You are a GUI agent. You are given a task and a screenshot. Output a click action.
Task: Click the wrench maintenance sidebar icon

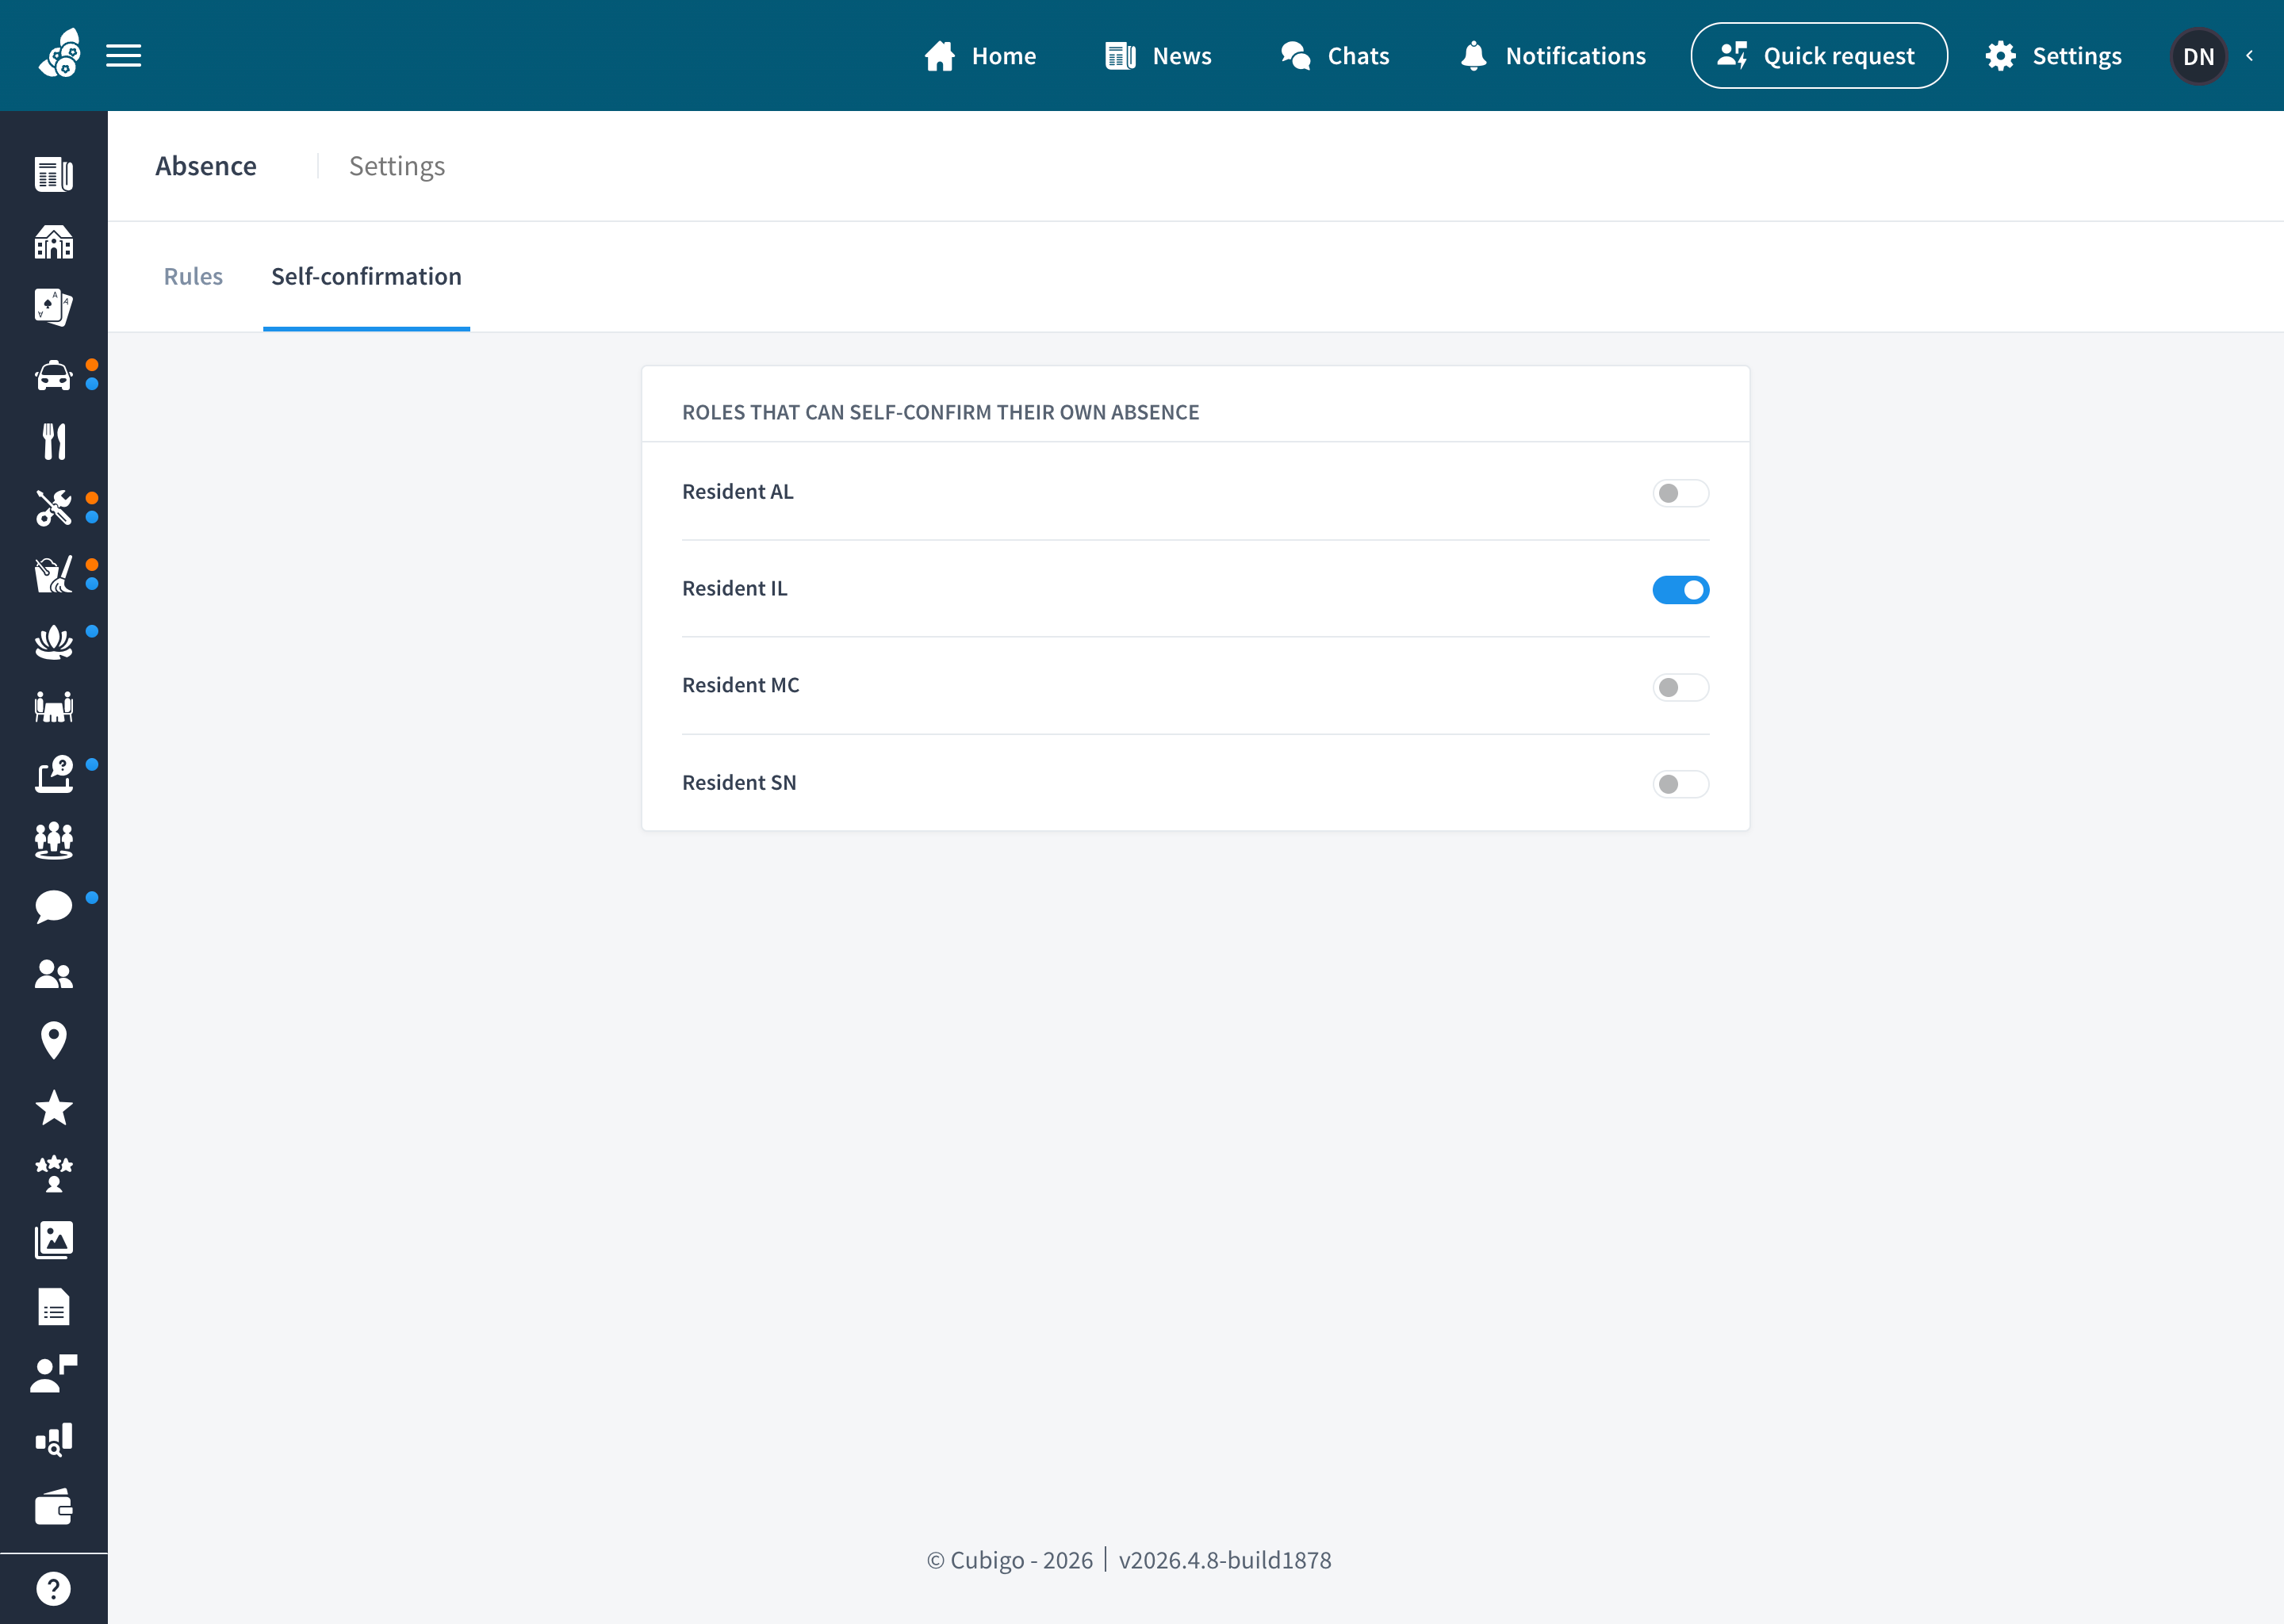[53, 508]
